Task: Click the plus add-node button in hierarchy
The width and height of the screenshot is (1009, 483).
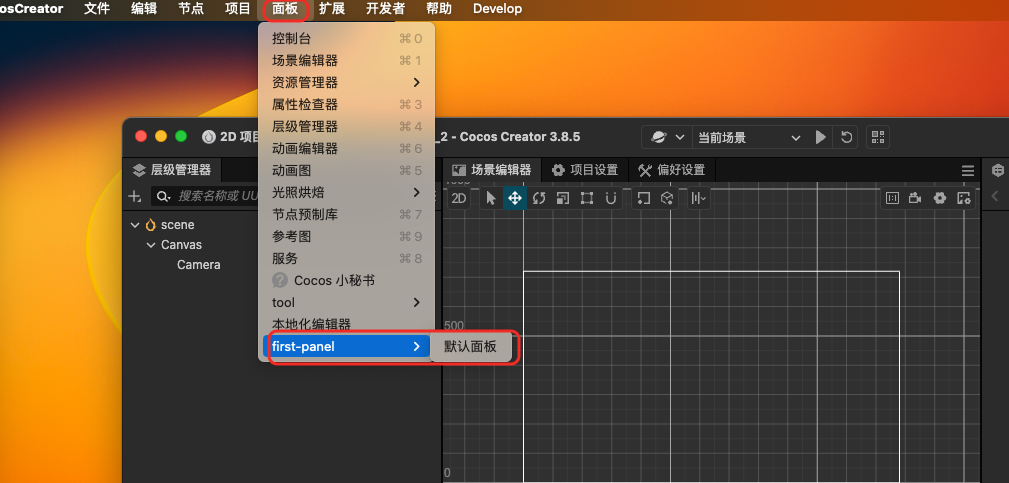Action: coord(134,196)
